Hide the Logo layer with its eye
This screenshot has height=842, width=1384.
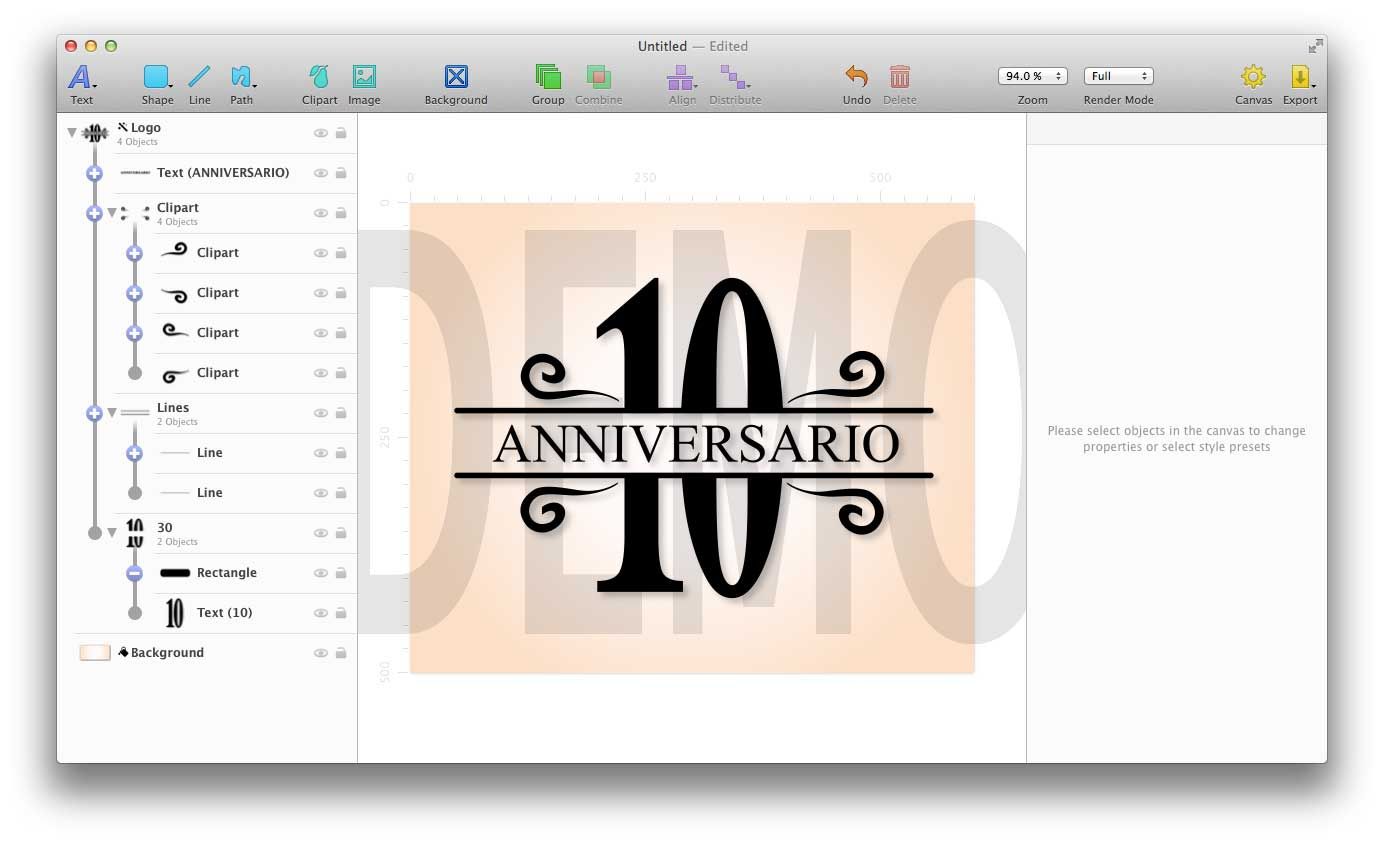pyautogui.click(x=321, y=133)
